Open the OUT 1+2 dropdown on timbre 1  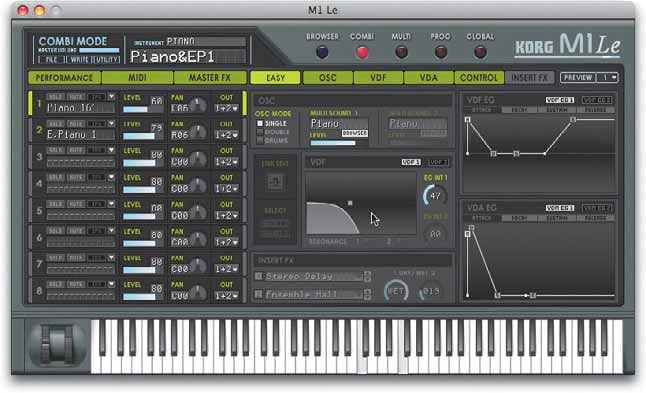pos(227,108)
